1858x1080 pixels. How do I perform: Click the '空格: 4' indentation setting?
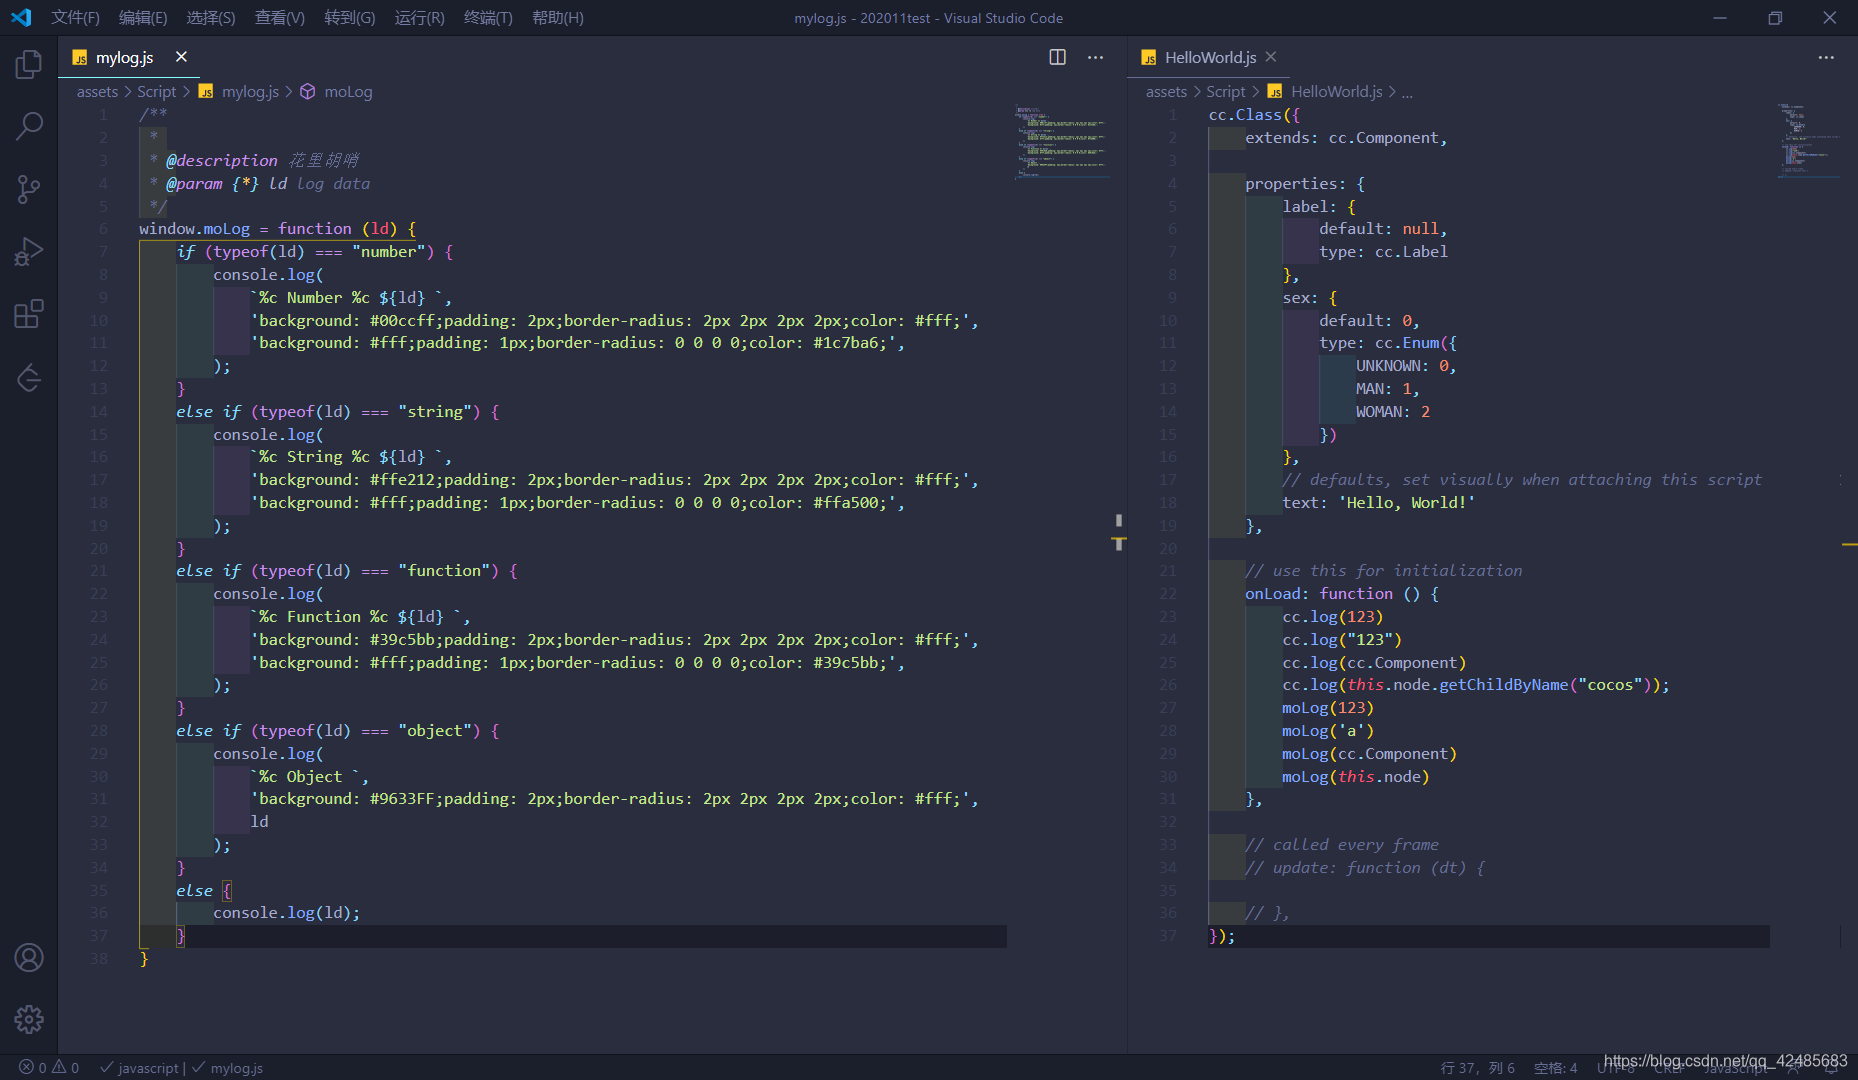tap(1555, 1067)
